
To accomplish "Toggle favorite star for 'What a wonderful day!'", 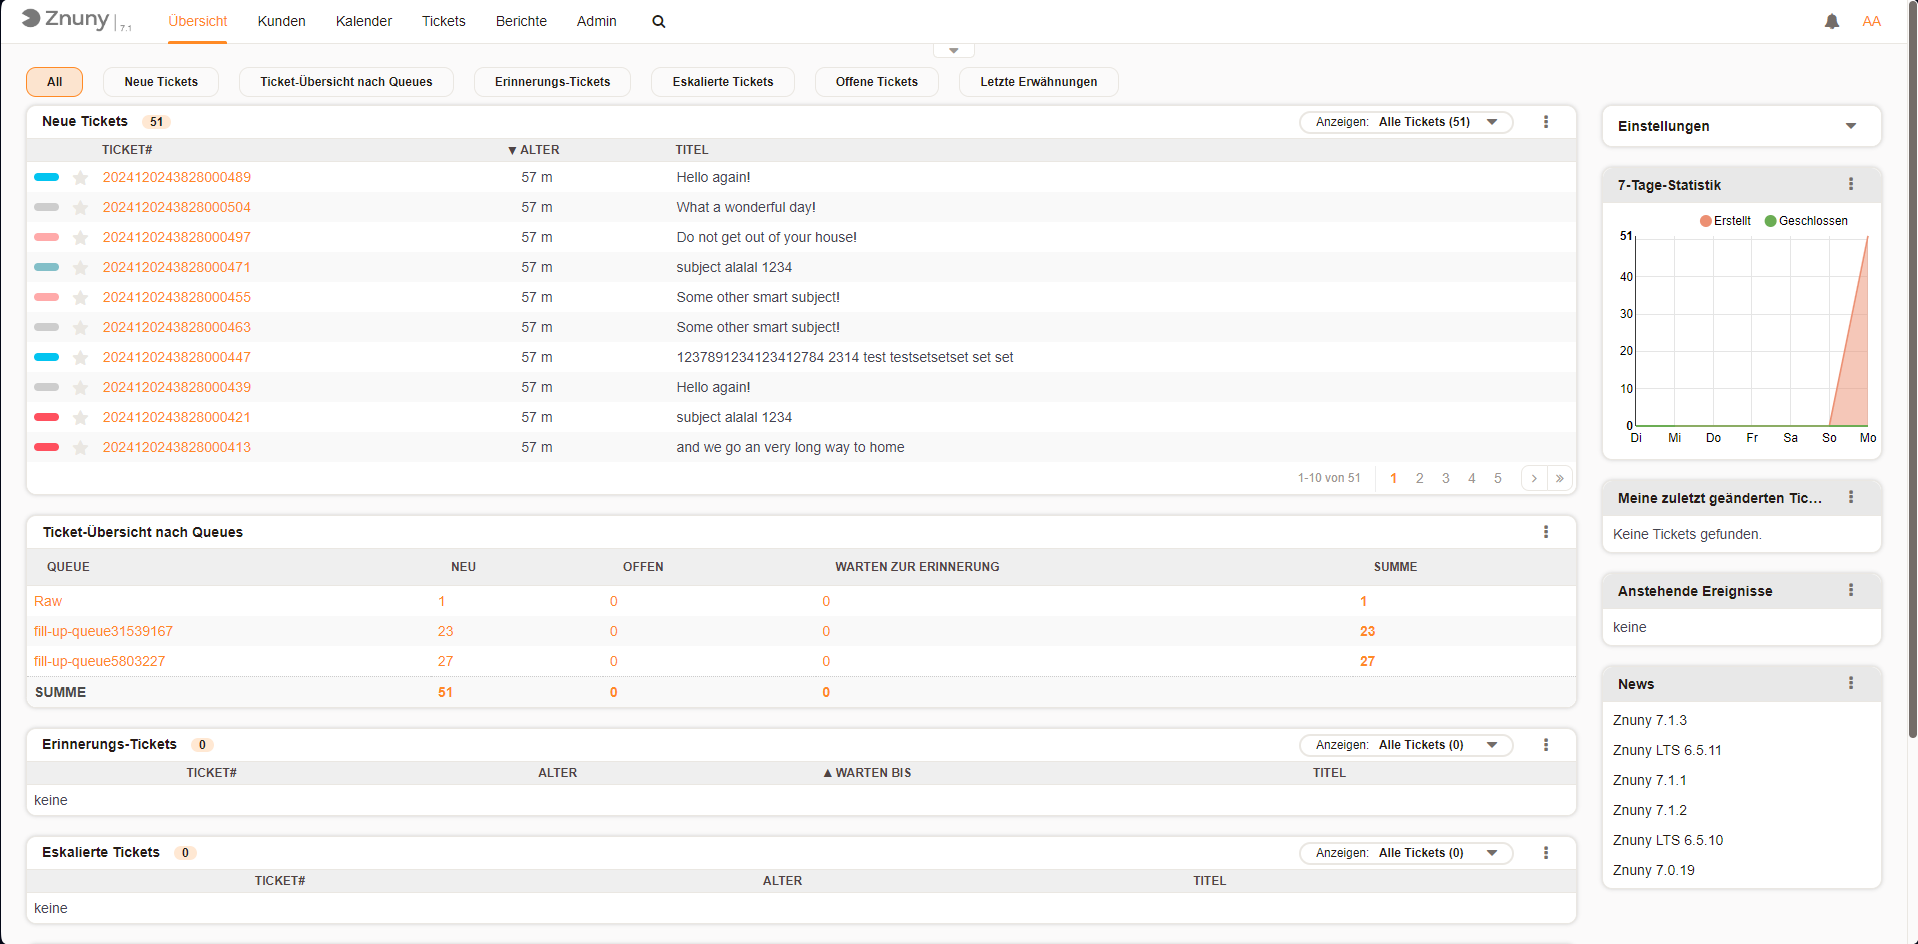I will point(81,208).
